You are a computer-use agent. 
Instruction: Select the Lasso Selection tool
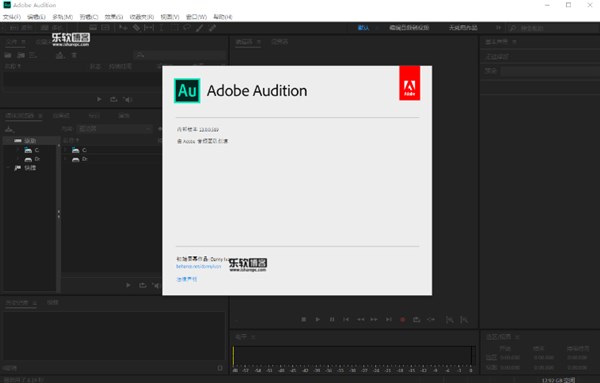(x=187, y=28)
